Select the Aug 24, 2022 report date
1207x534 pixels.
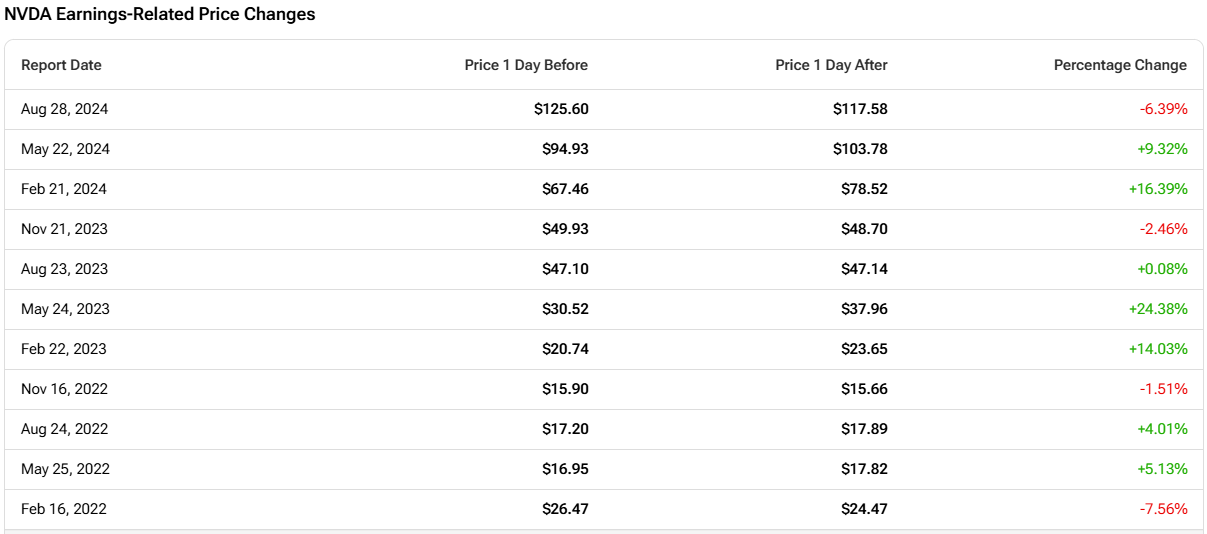64,429
